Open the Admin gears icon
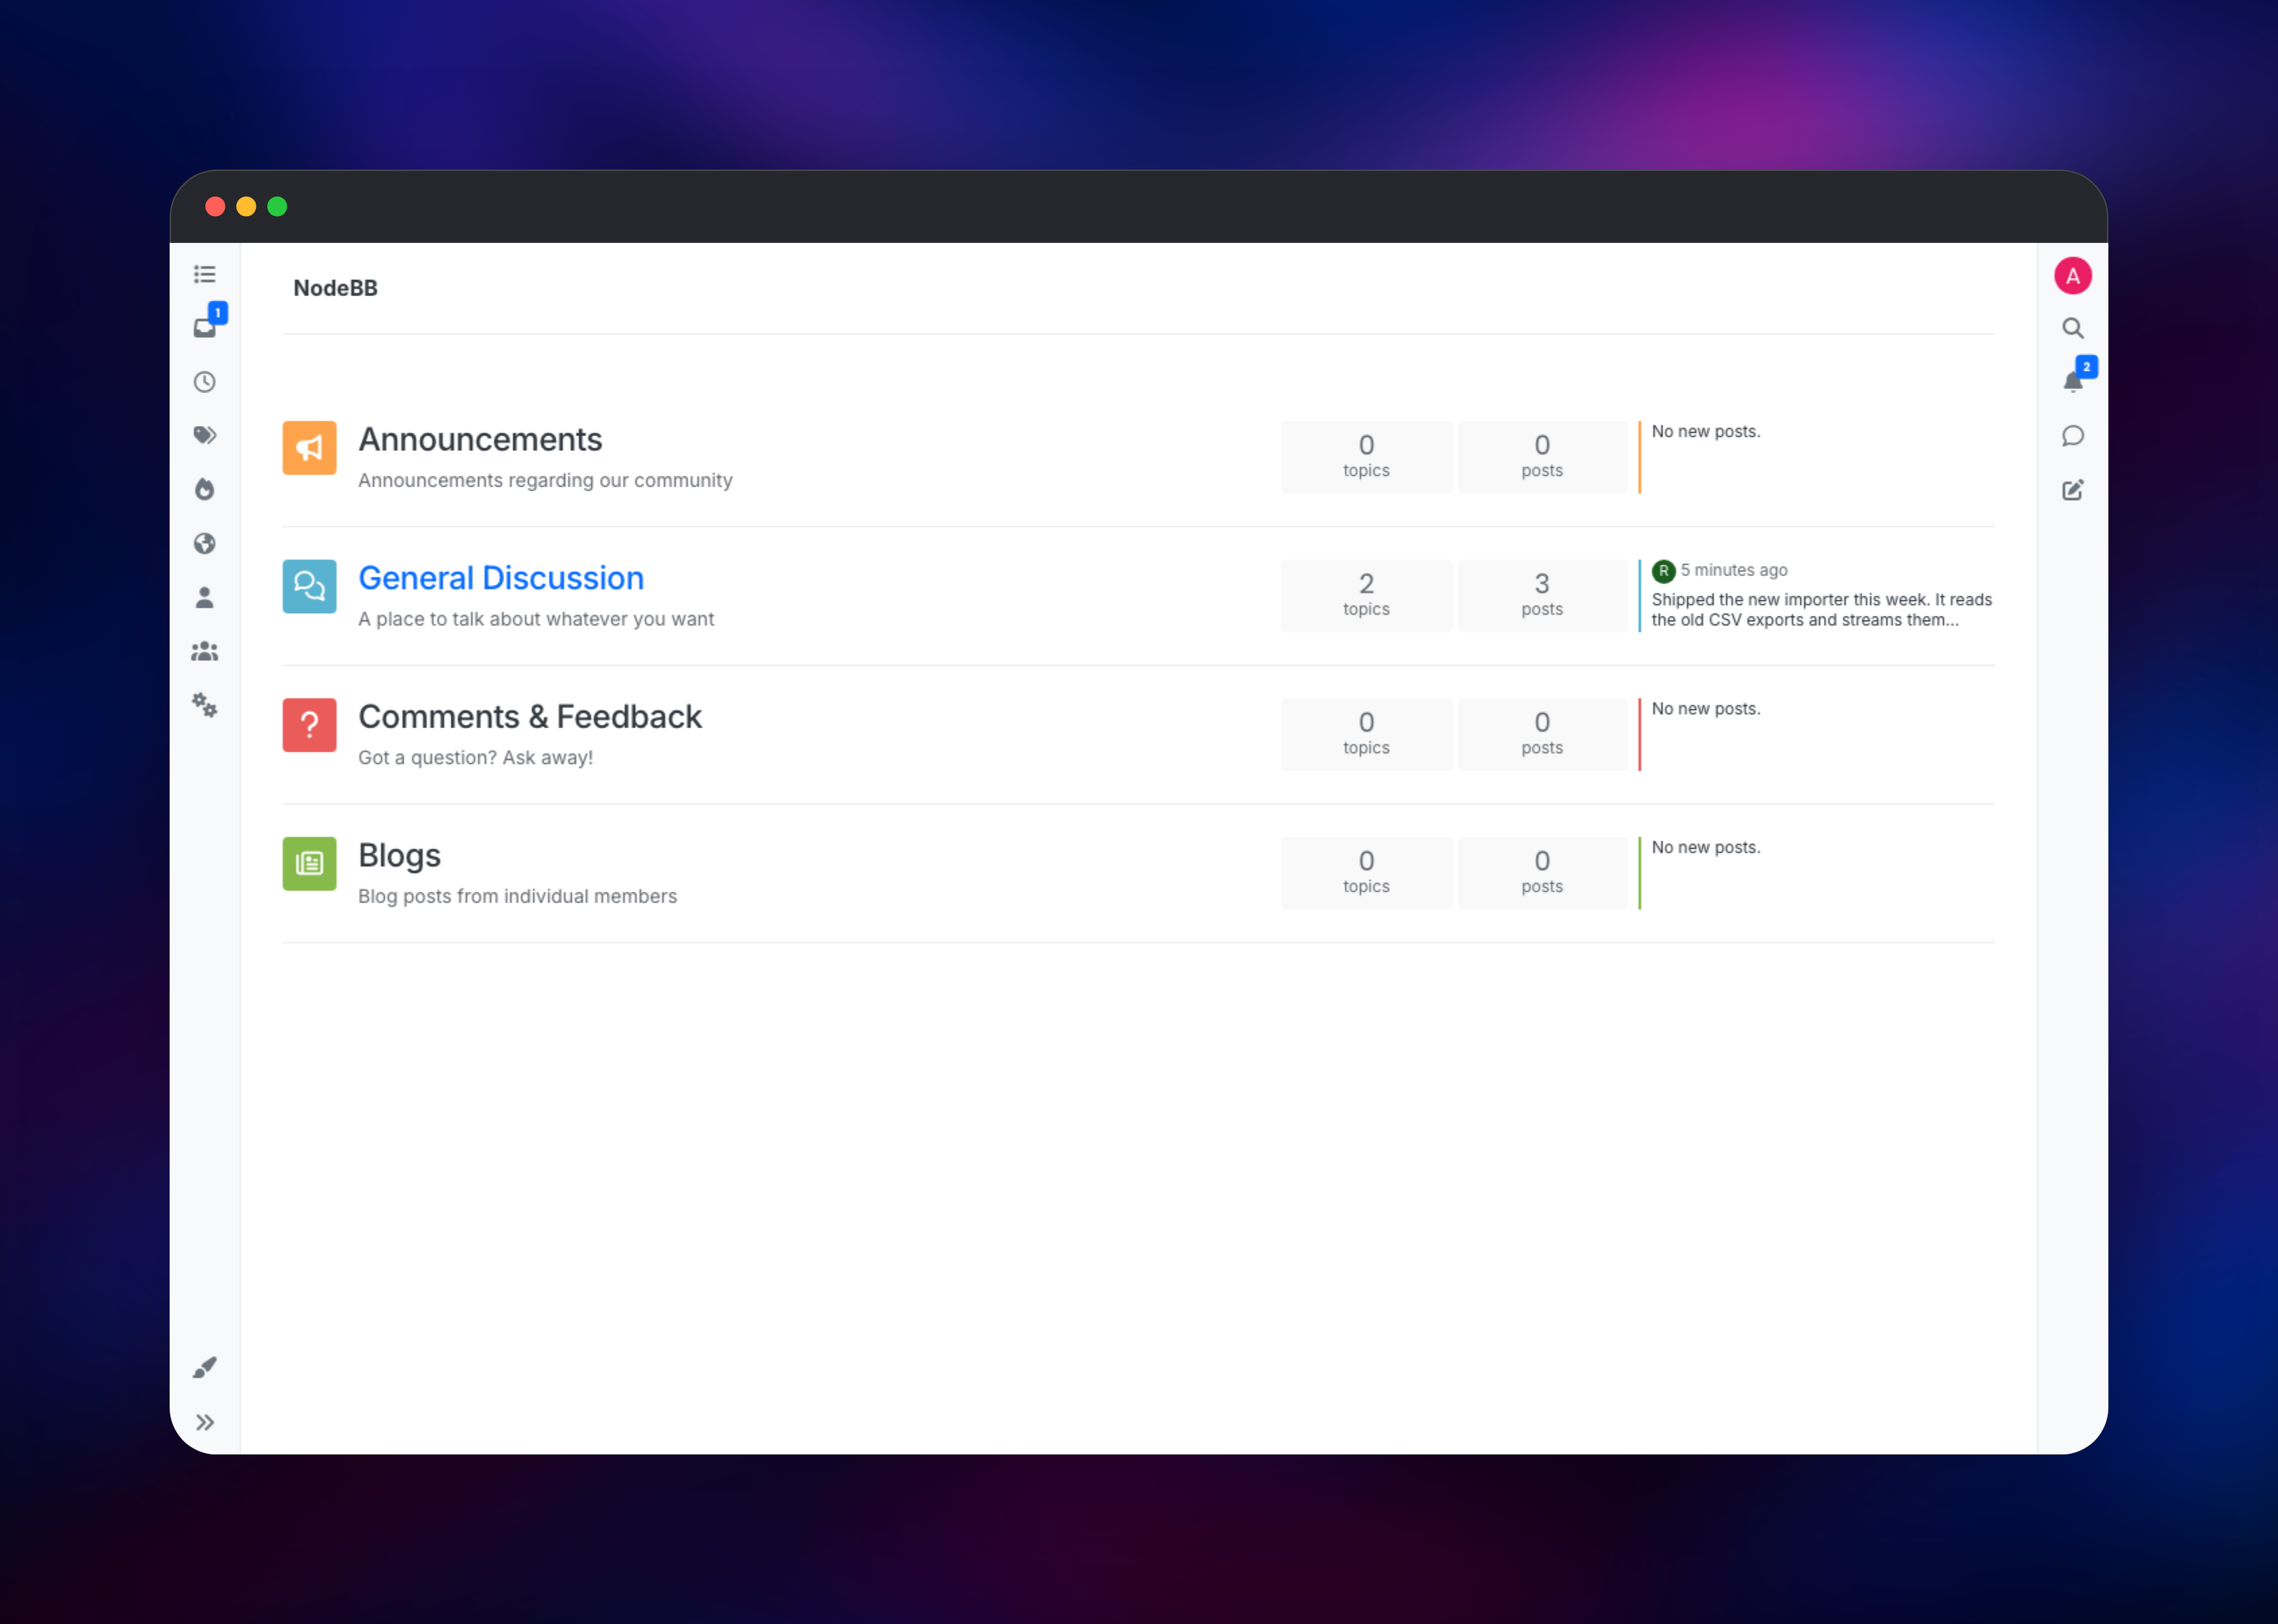Screen dimensions: 2278x1624 205,705
